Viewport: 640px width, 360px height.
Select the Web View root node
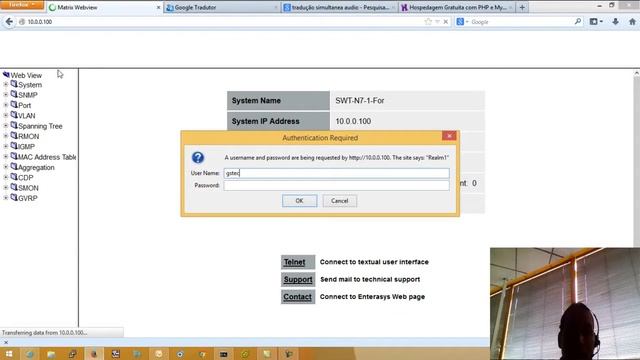point(26,75)
